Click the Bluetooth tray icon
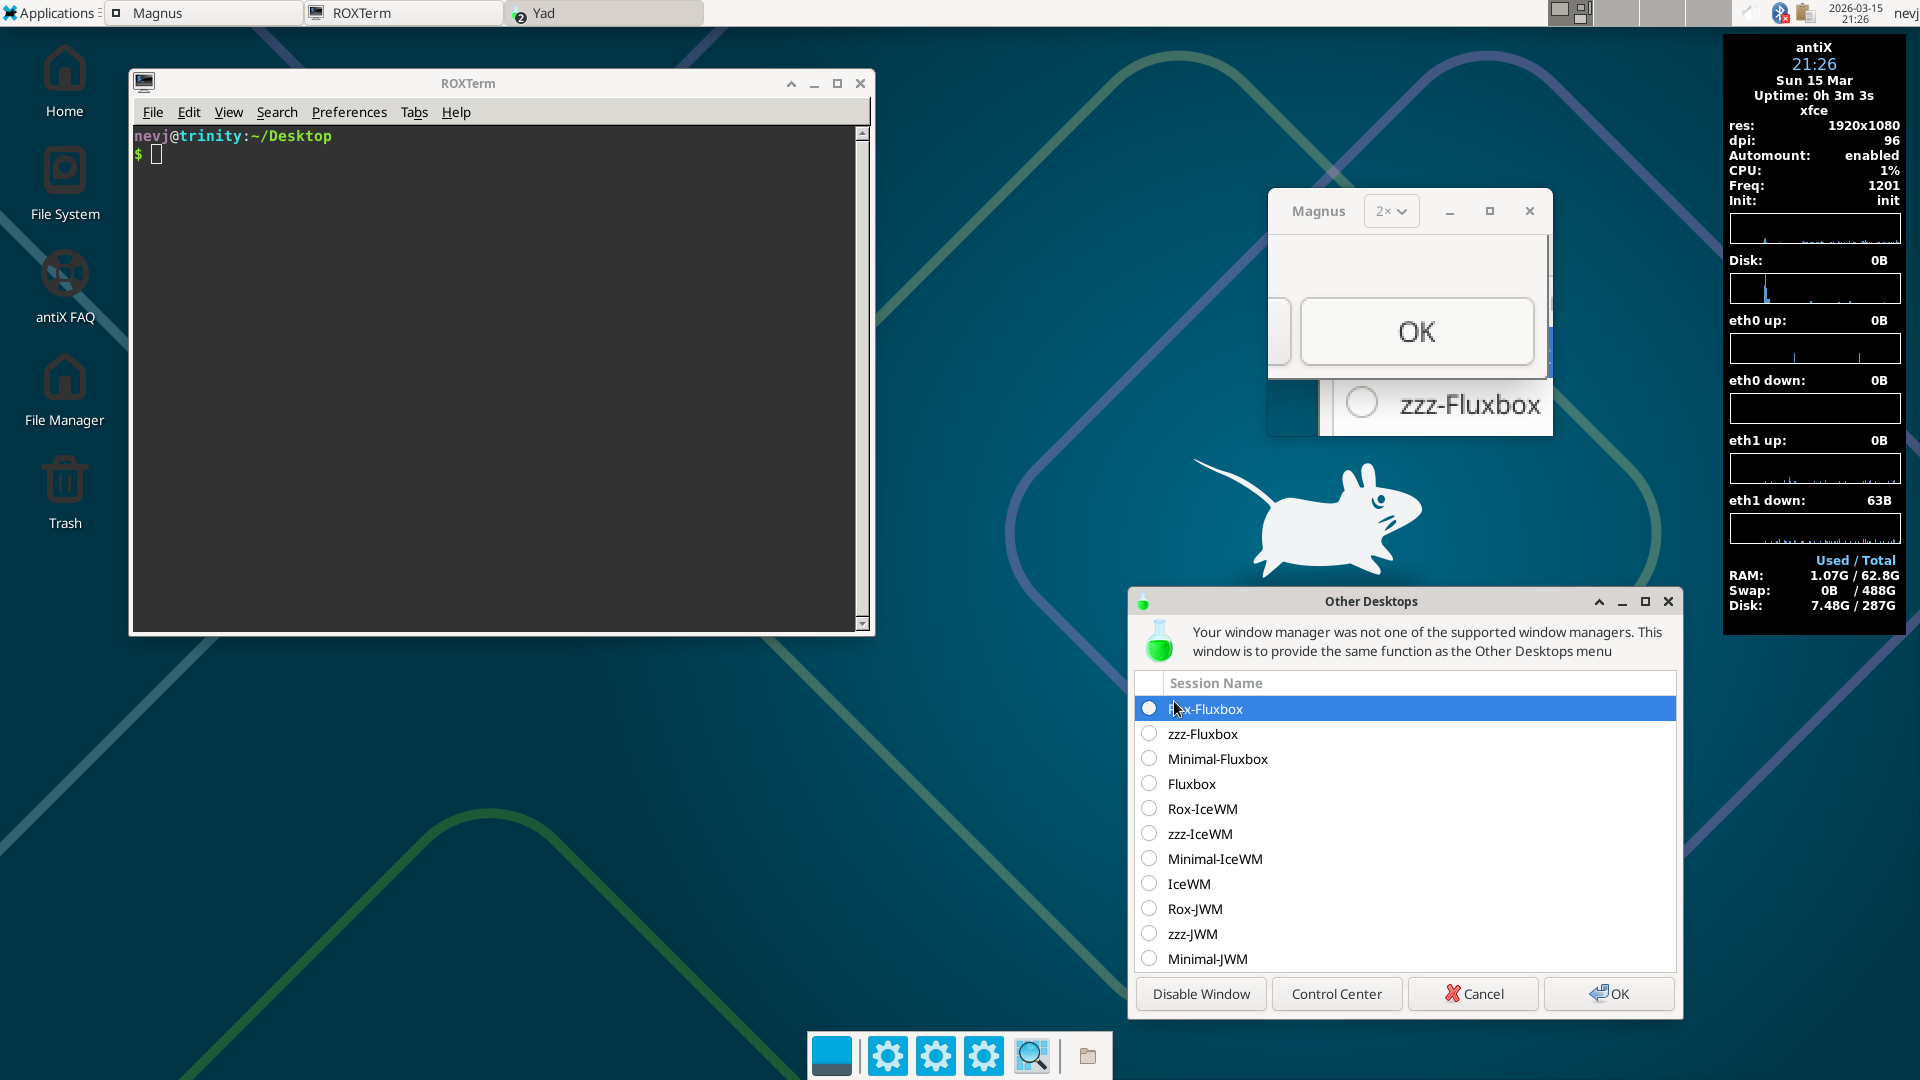The height and width of the screenshot is (1080, 1920). click(1780, 13)
